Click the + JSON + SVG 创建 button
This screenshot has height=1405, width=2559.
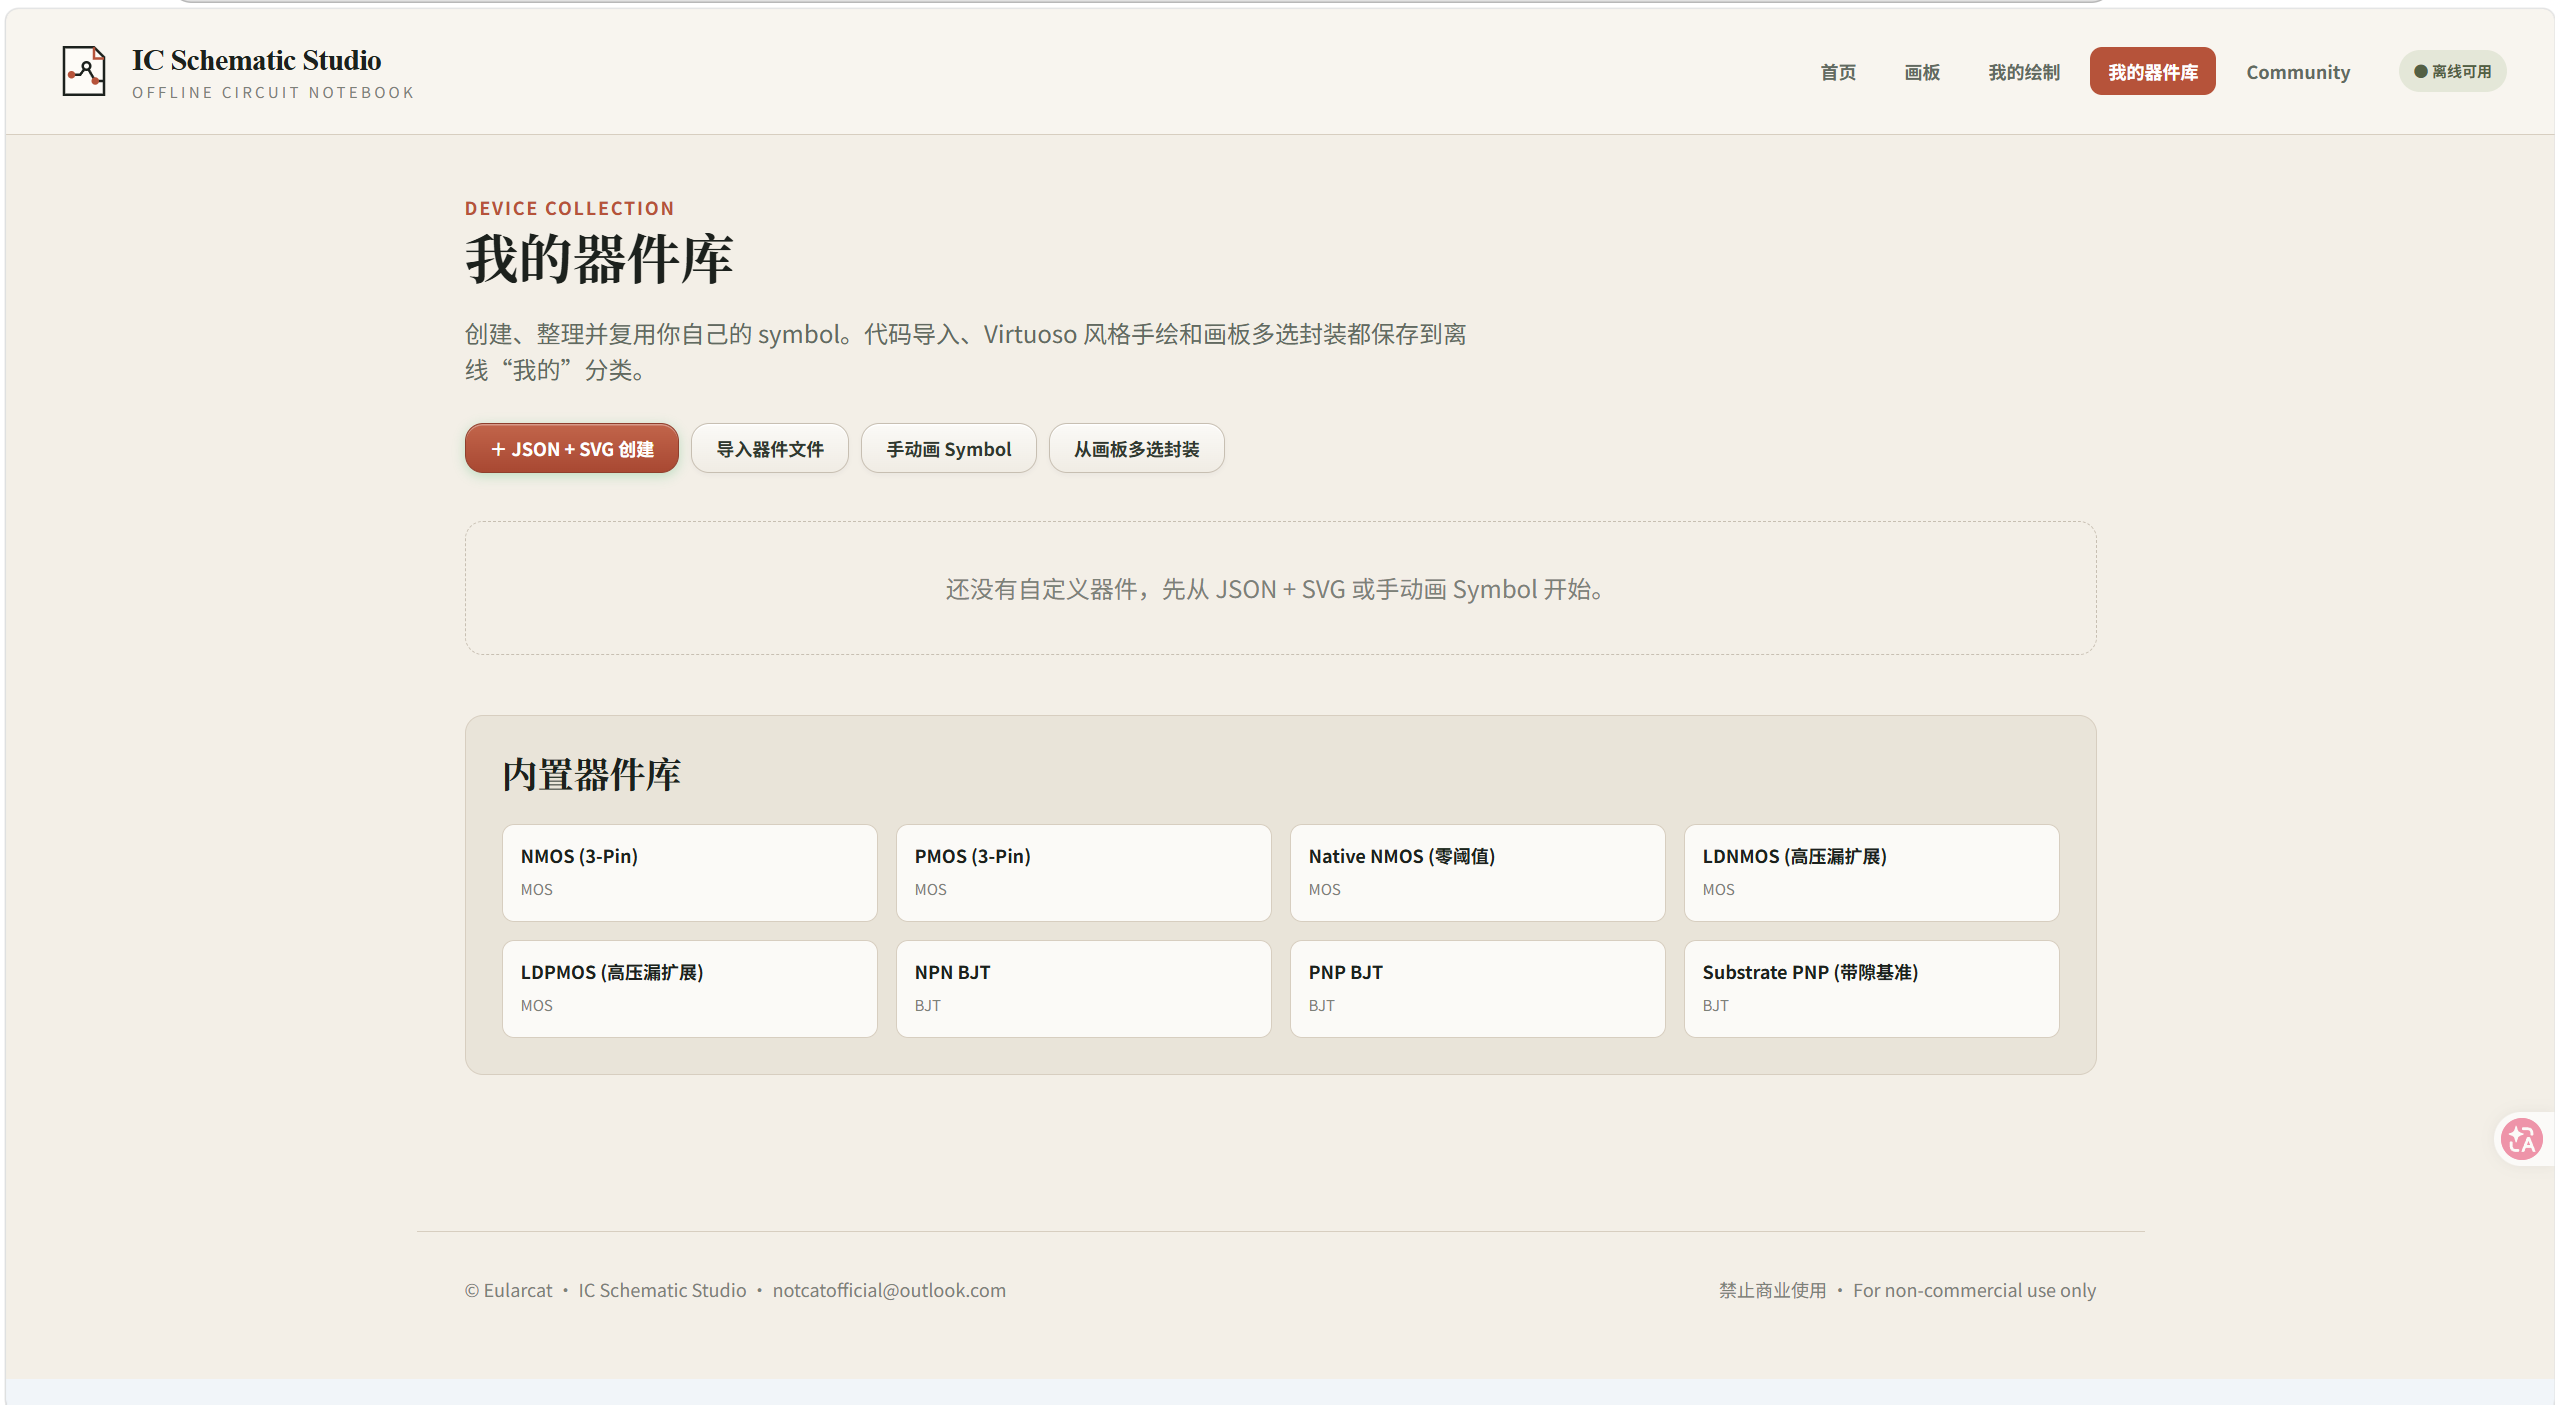(571, 449)
